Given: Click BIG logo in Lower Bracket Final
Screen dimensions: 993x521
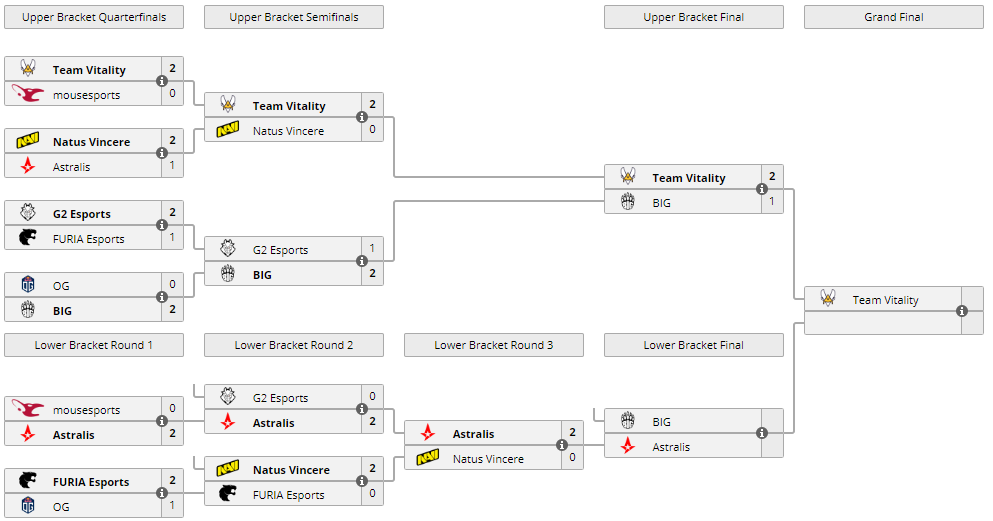Looking at the screenshot, I should pyautogui.click(x=628, y=421).
